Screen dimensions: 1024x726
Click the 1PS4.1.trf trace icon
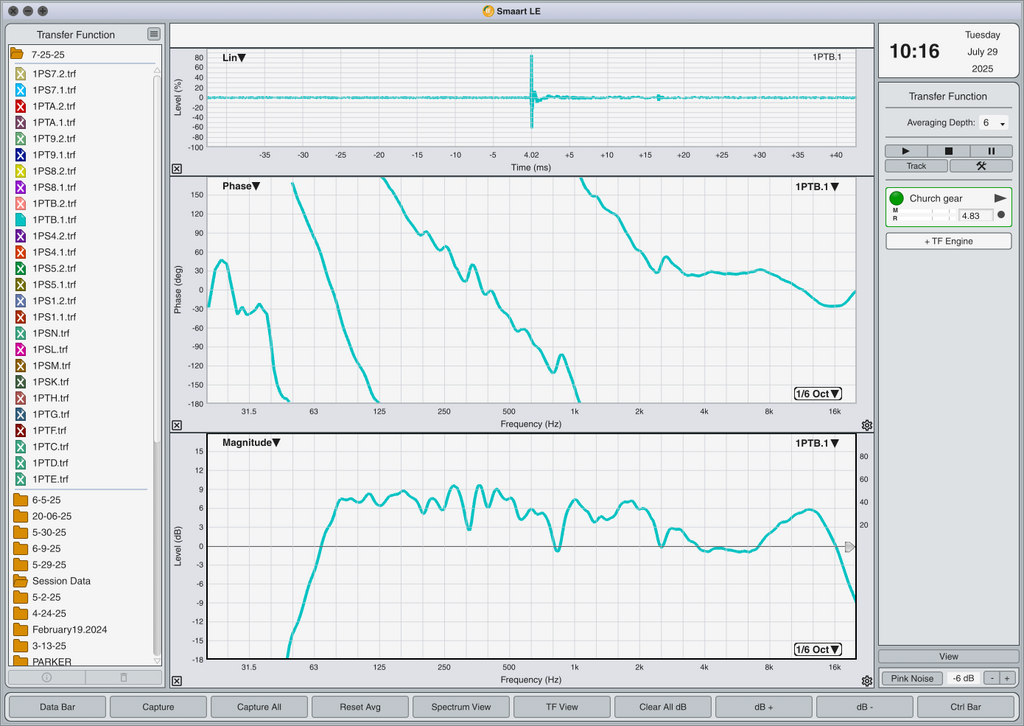pos(20,252)
